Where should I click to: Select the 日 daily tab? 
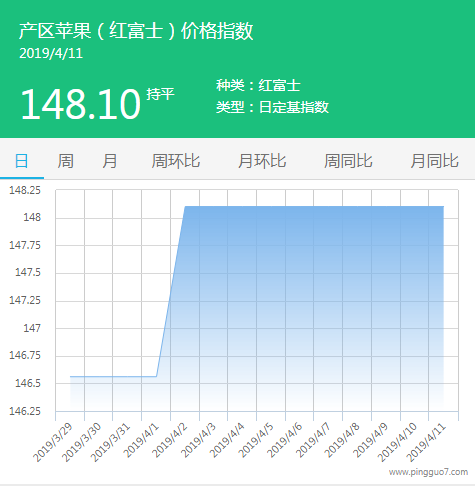pyautogui.click(x=22, y=161)
